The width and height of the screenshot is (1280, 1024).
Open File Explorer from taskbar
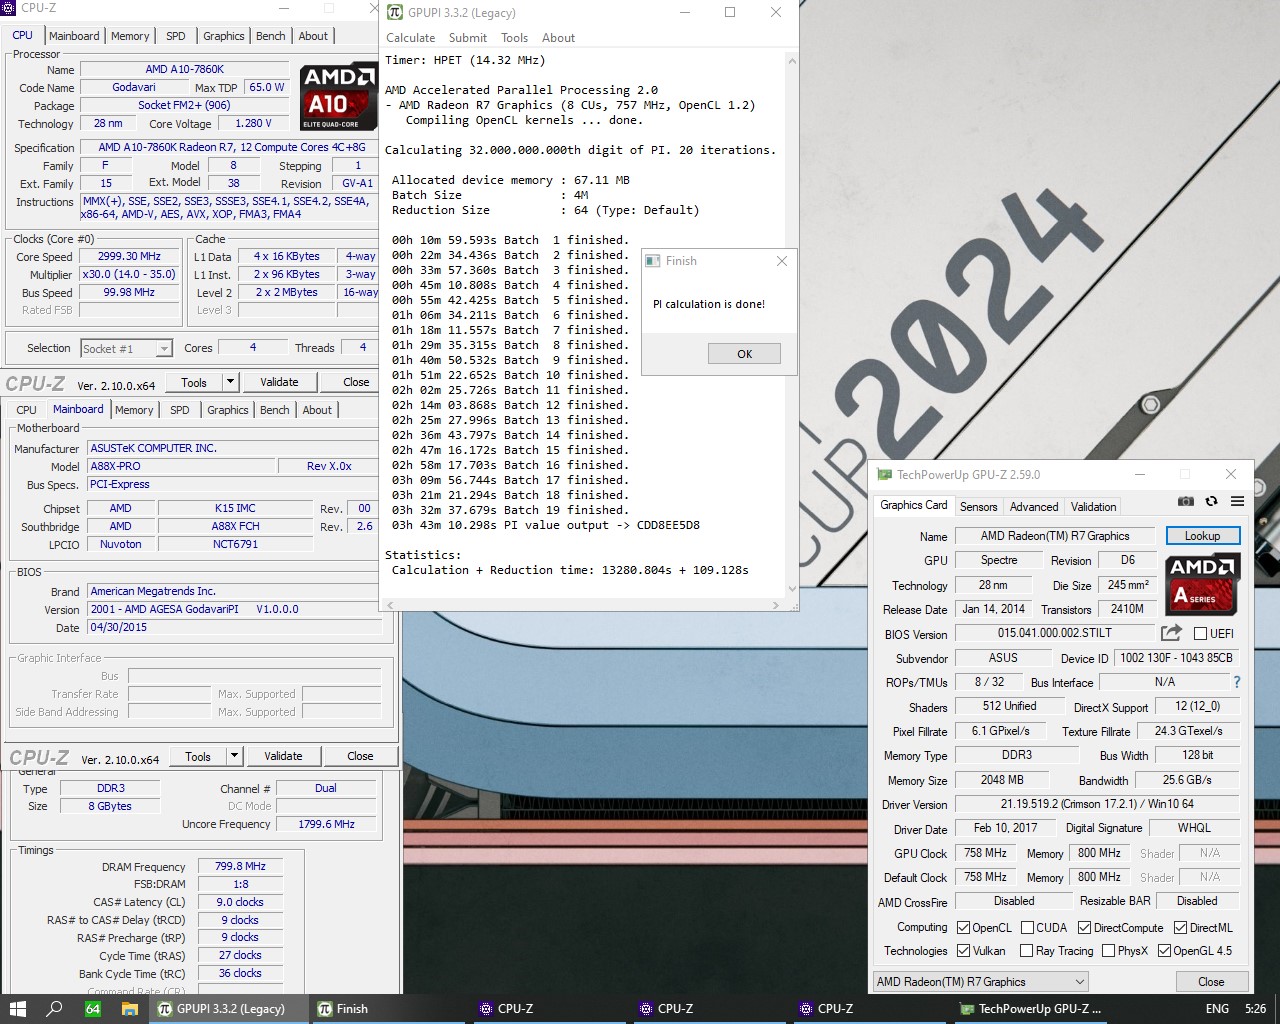[130, 1009]
